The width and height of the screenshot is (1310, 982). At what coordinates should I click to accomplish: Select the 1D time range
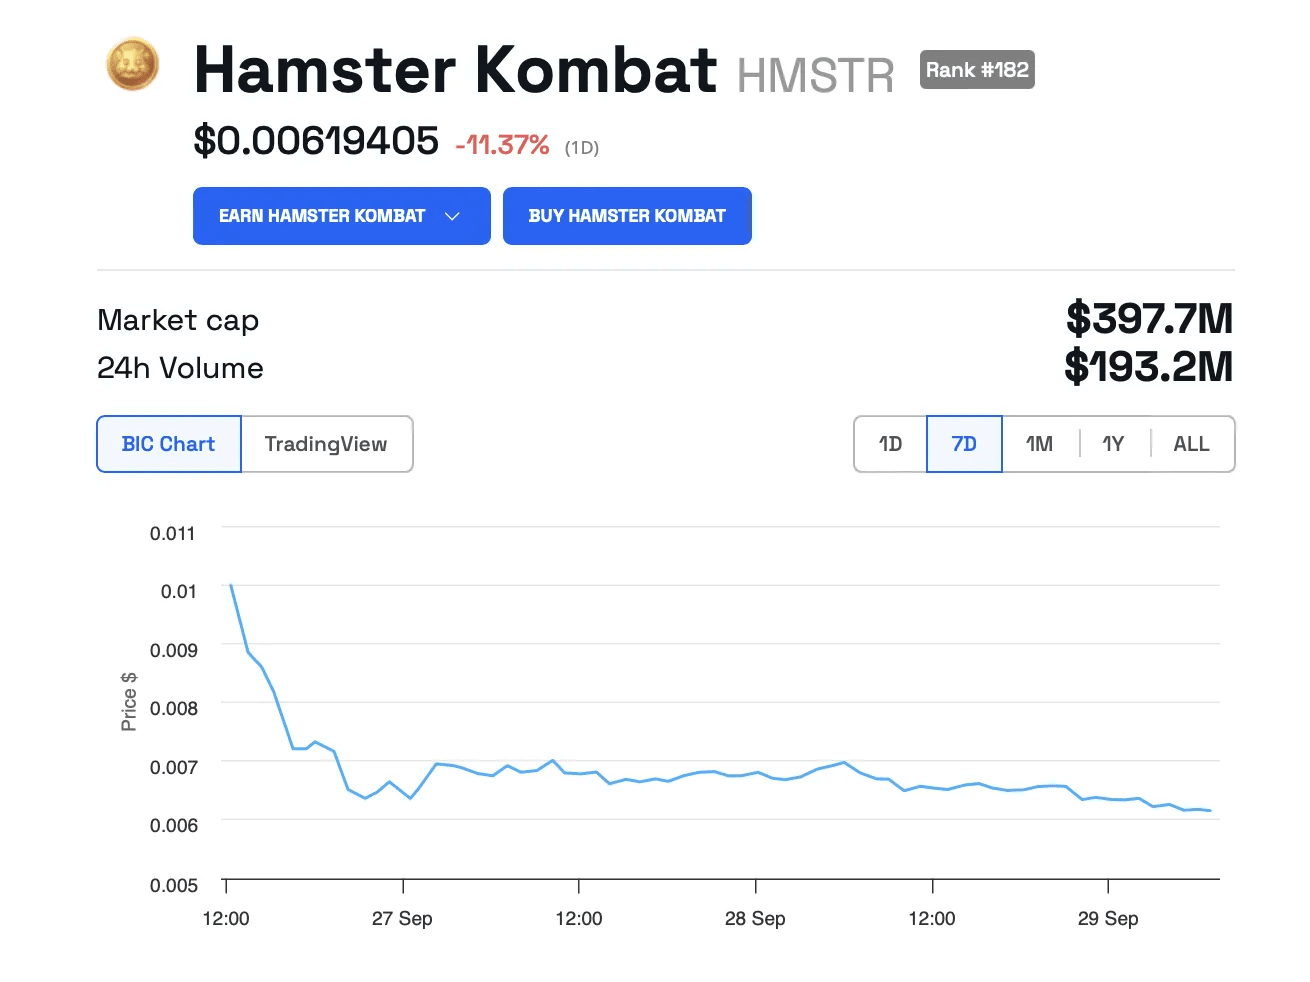(x=890, y=444)
